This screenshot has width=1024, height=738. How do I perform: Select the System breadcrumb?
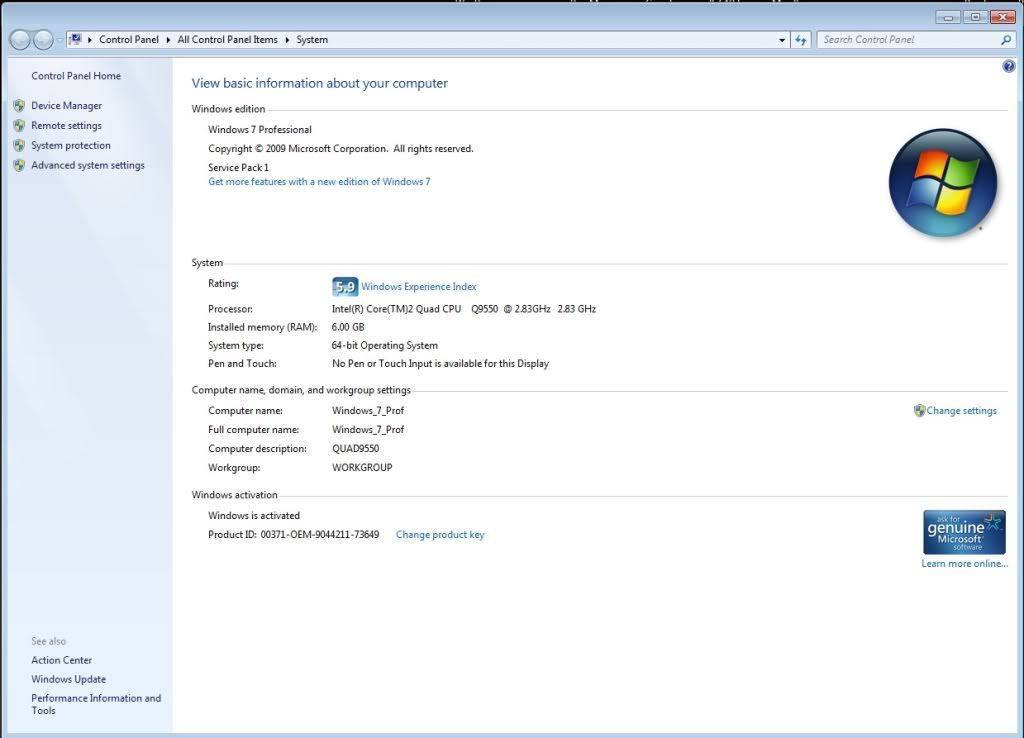312,40
